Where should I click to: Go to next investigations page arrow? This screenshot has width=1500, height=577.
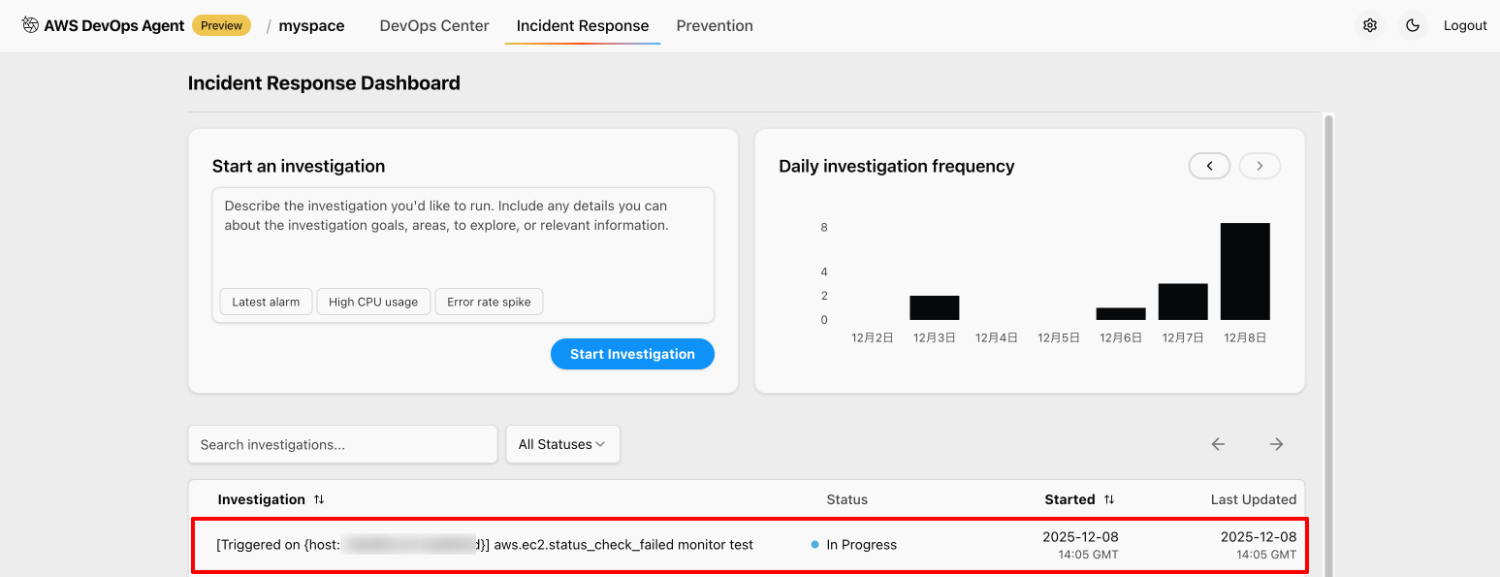[x=1276, y=445]
